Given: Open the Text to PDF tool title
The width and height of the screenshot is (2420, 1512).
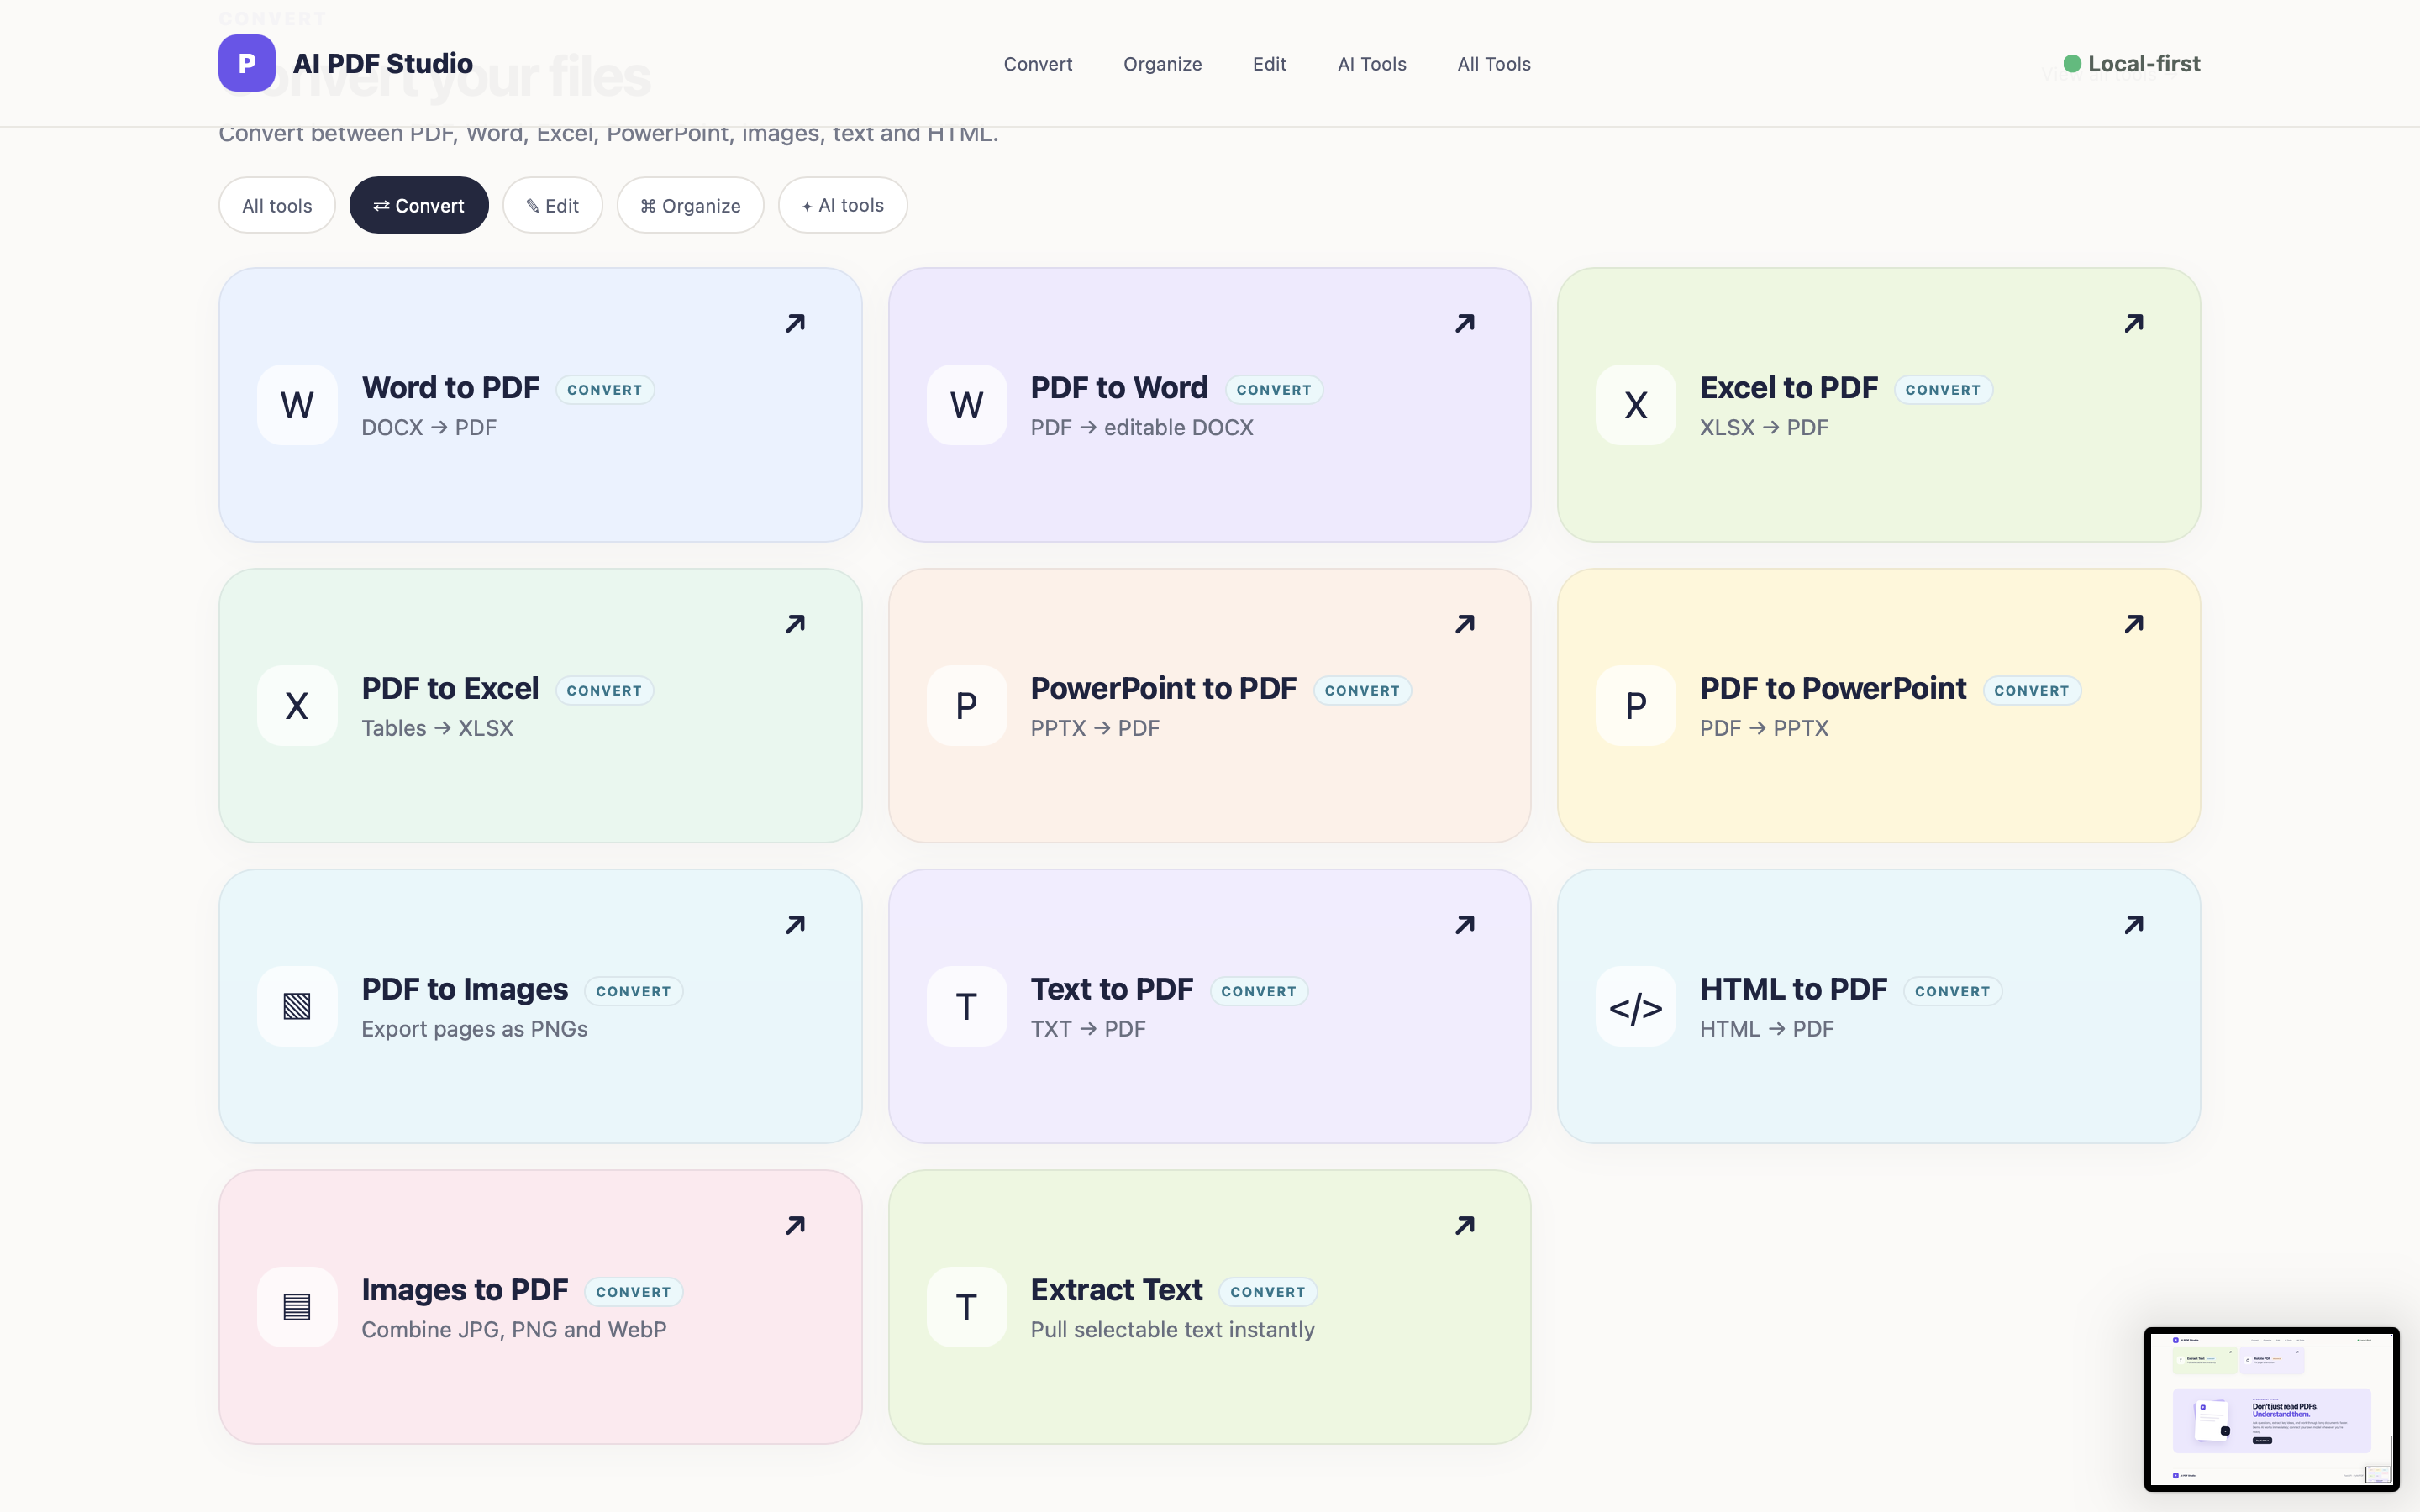Looking at the screenshot, I should point(1112,989).
